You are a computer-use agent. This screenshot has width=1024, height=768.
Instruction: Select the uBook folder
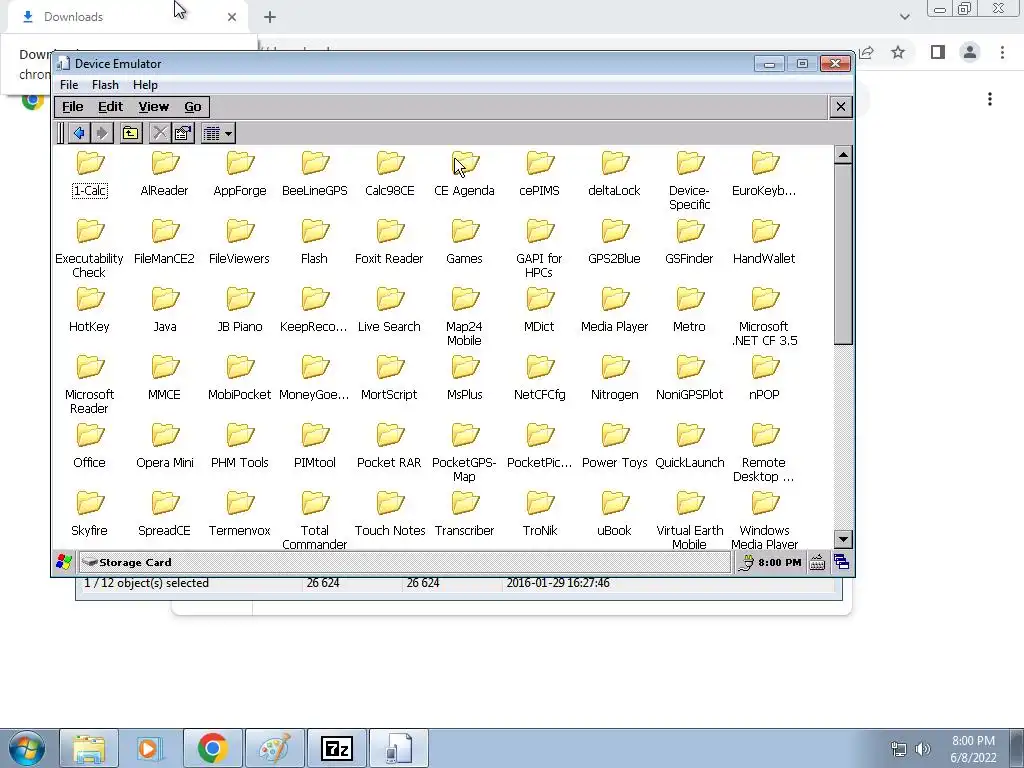point(615,513)
